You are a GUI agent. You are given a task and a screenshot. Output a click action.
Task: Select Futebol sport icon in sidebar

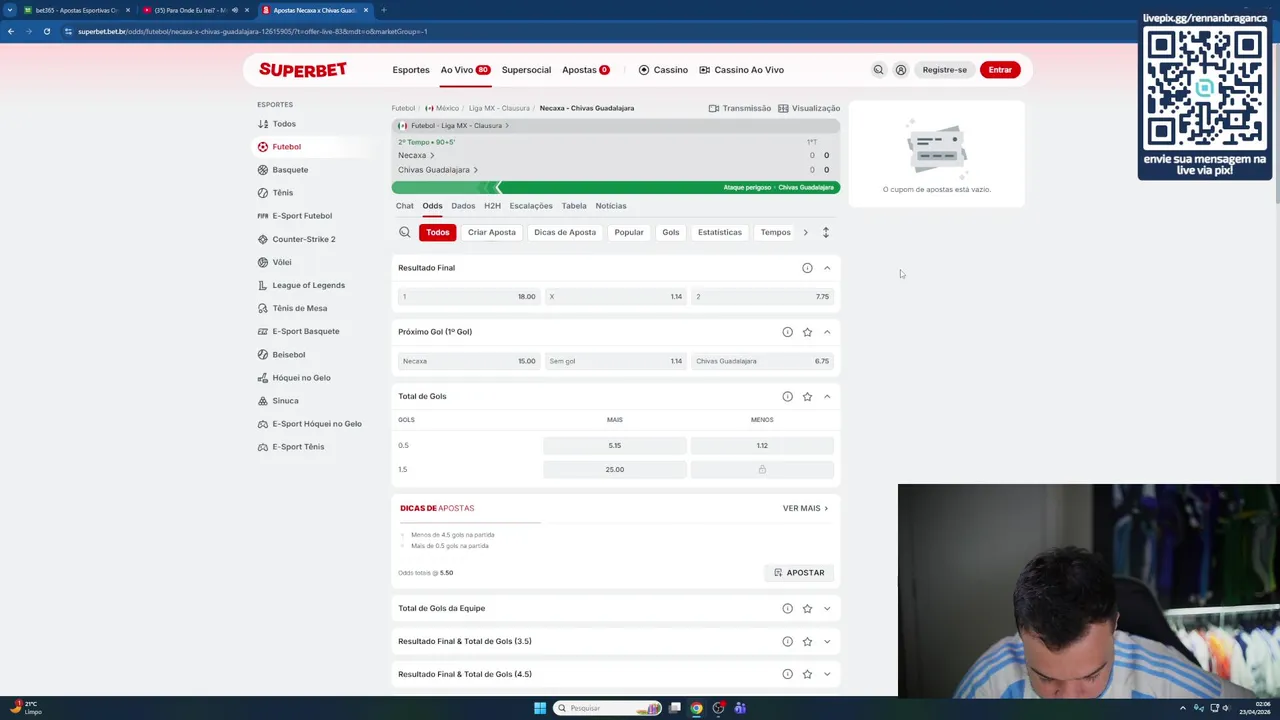pos(263,147)
